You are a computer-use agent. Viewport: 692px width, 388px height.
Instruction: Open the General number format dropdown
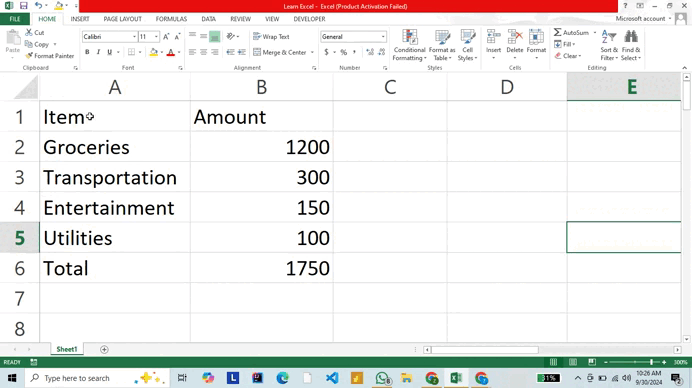point(383,37)
